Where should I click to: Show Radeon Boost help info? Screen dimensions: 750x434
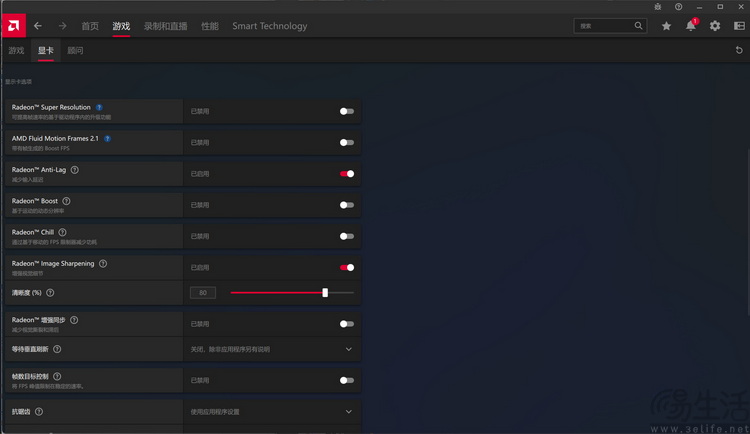[66, 201]
